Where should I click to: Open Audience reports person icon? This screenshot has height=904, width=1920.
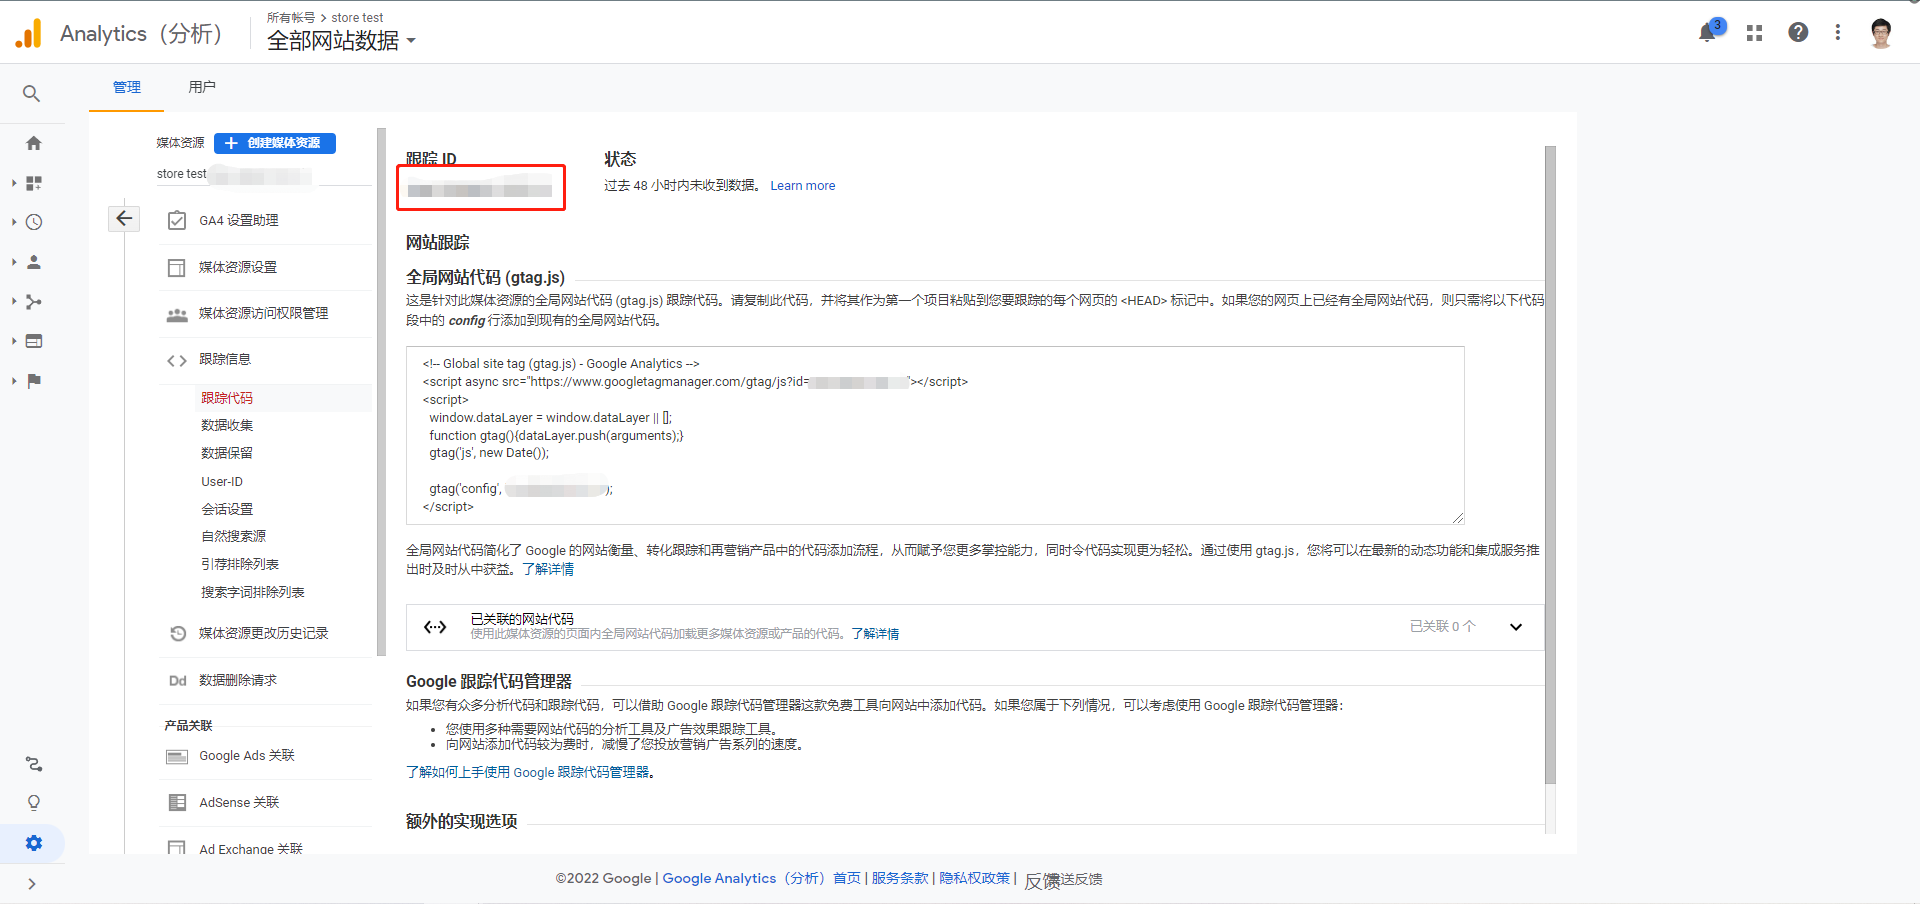(x=34, y=262)
